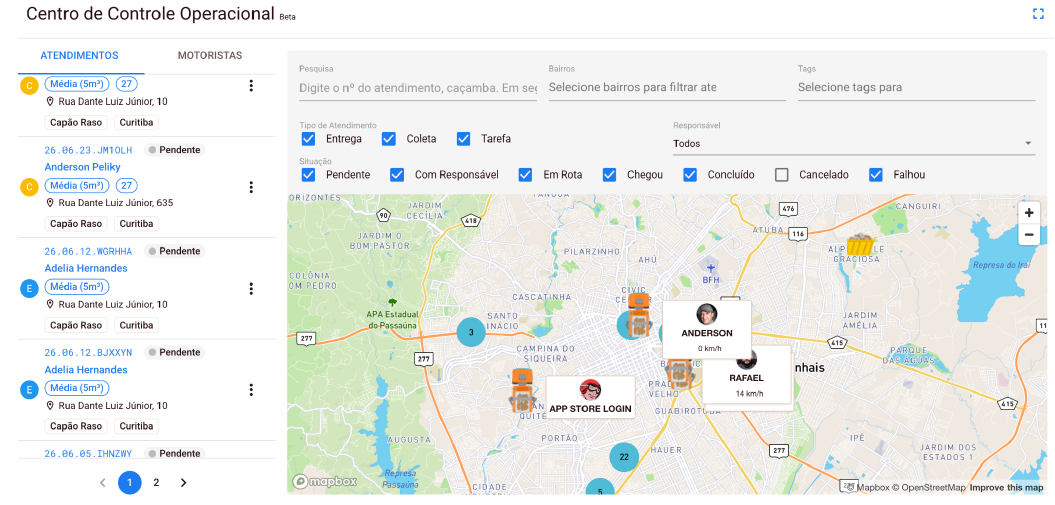Uncheck the Coleta checkbox

click(388, 139)
